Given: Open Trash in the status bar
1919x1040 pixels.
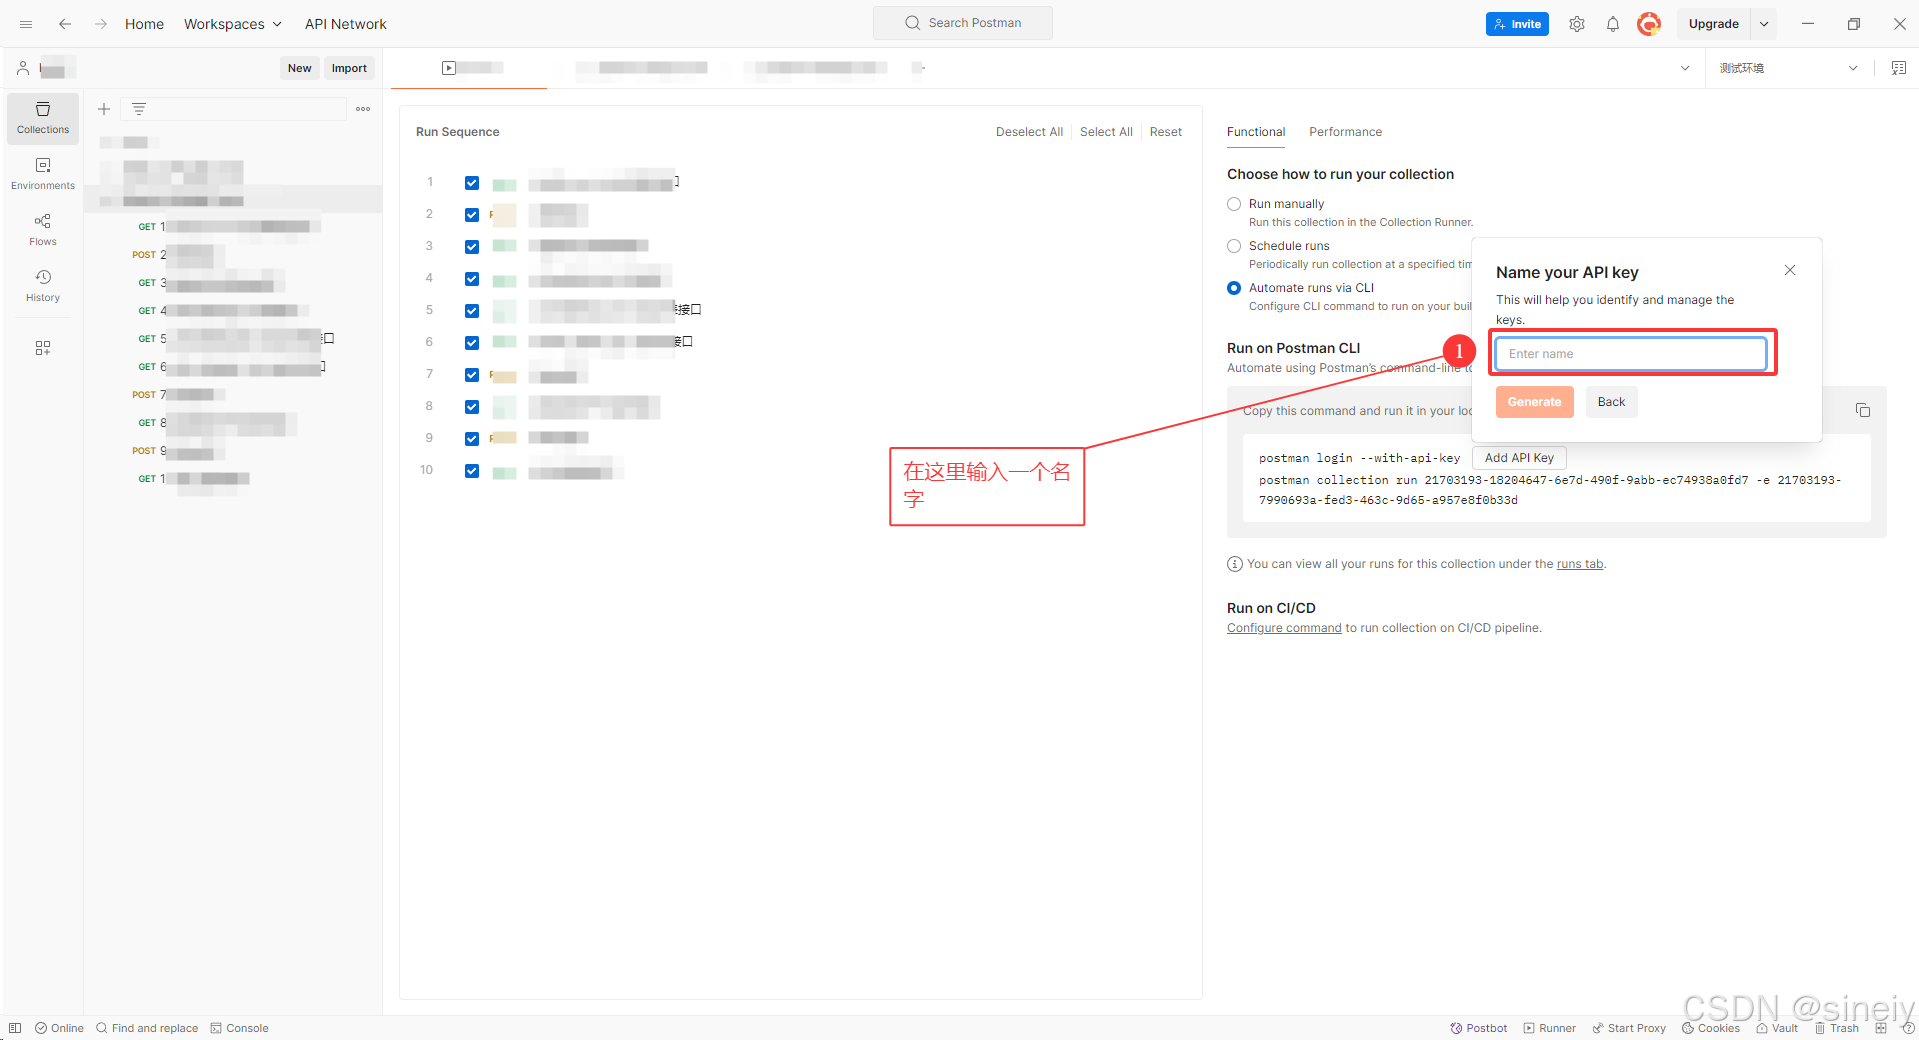Looking at the screenshot, I should point(1837,1028).
